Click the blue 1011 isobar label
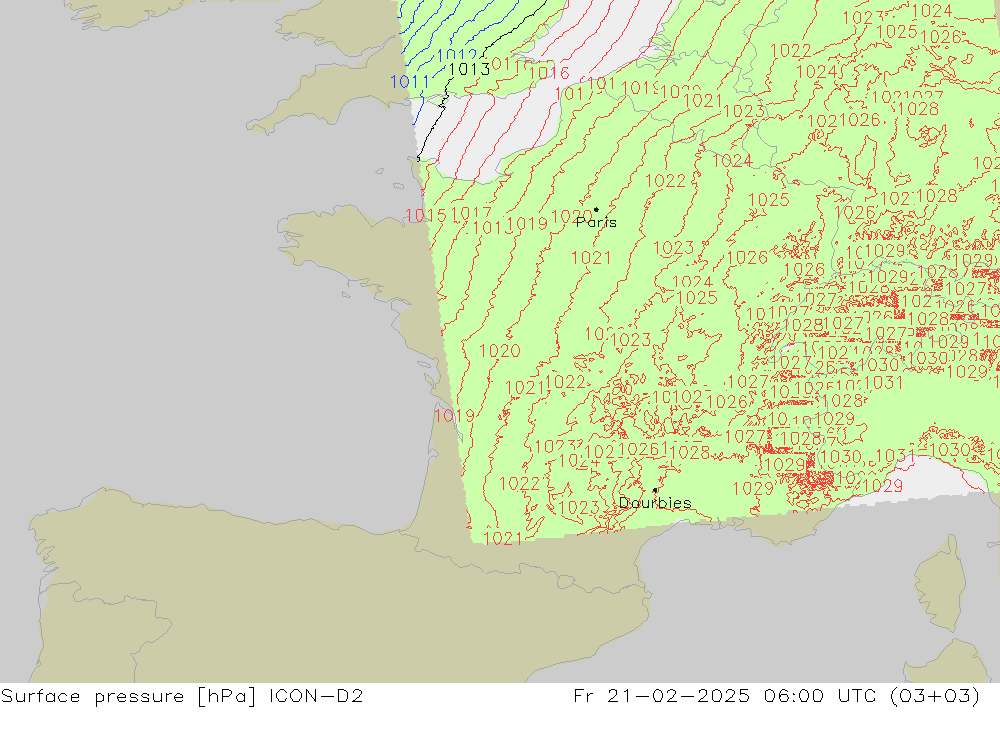Screen dimensions: 1000x733 (410, 82)
